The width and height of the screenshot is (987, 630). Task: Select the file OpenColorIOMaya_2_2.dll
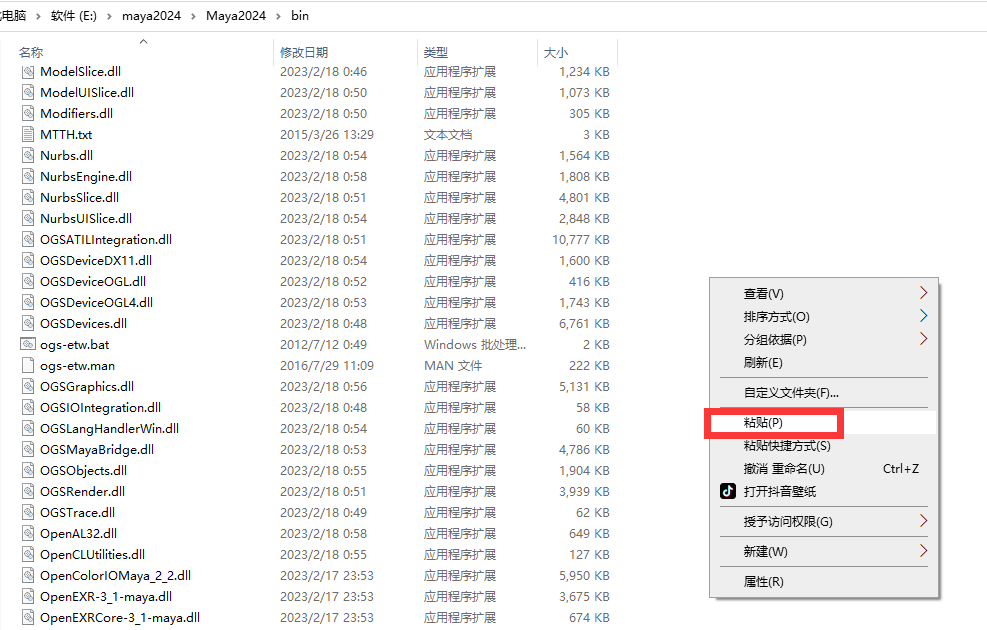pos(116,576)
